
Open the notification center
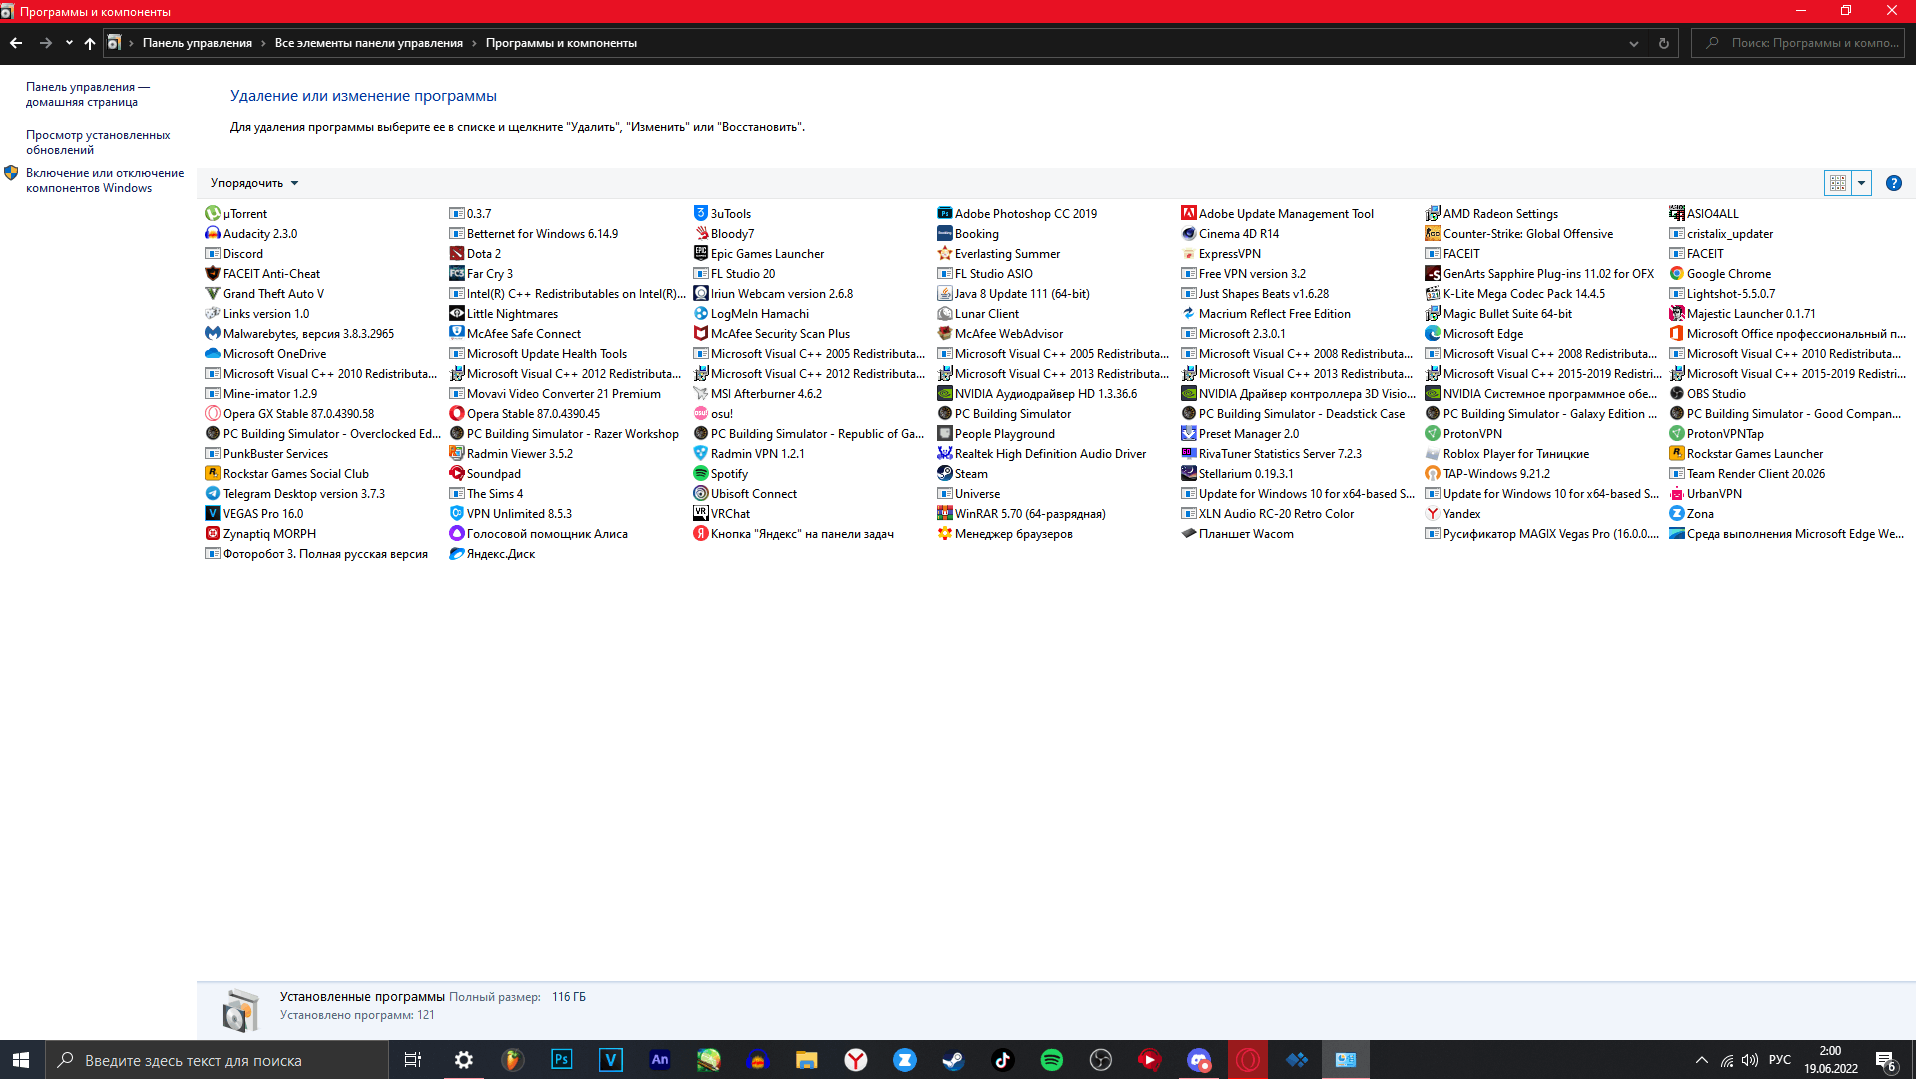[x=1886, y=1060]
